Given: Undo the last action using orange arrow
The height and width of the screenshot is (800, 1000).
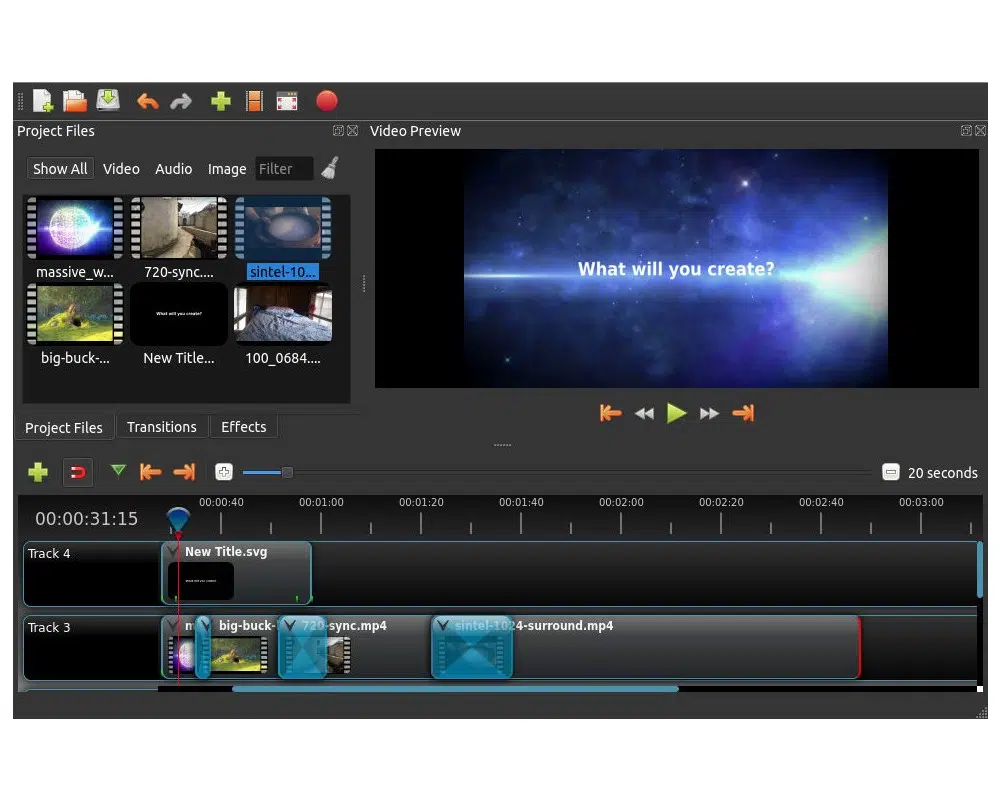Looking at the screenshot, I should [148, 101].
